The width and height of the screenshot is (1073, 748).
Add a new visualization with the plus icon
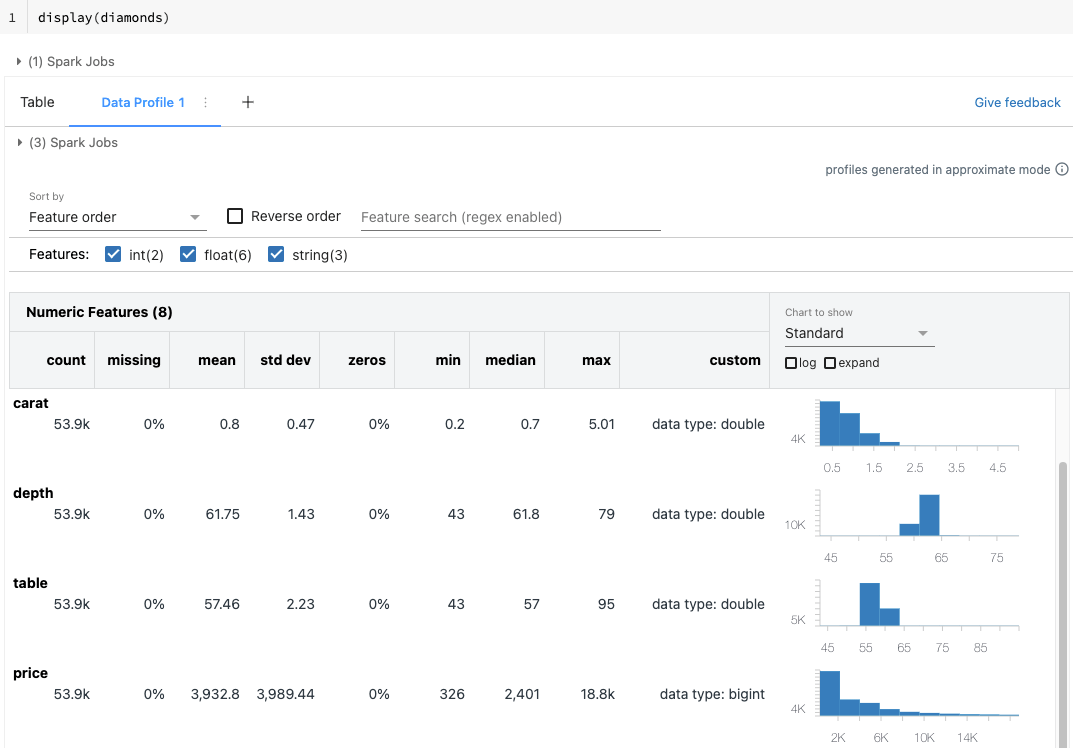point(247,102)
